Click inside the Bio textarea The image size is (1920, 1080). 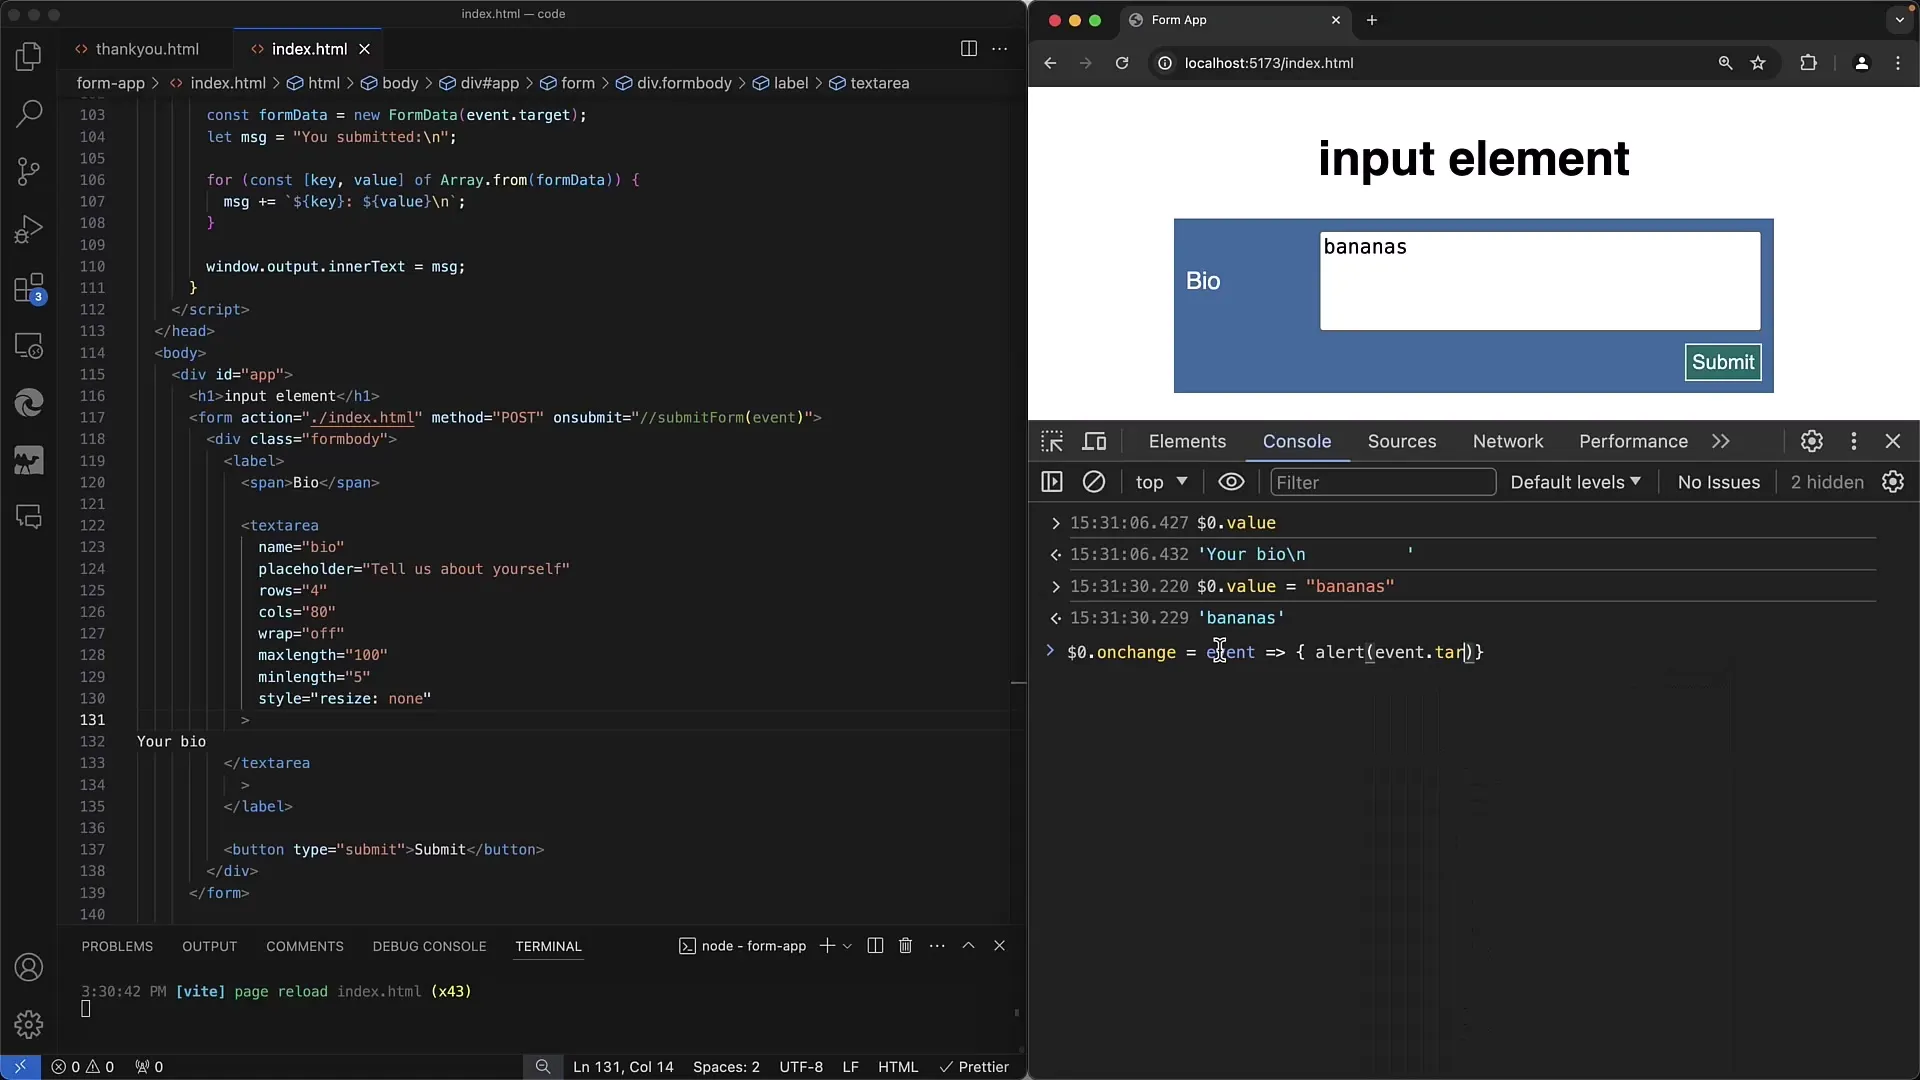[1540, 281]
